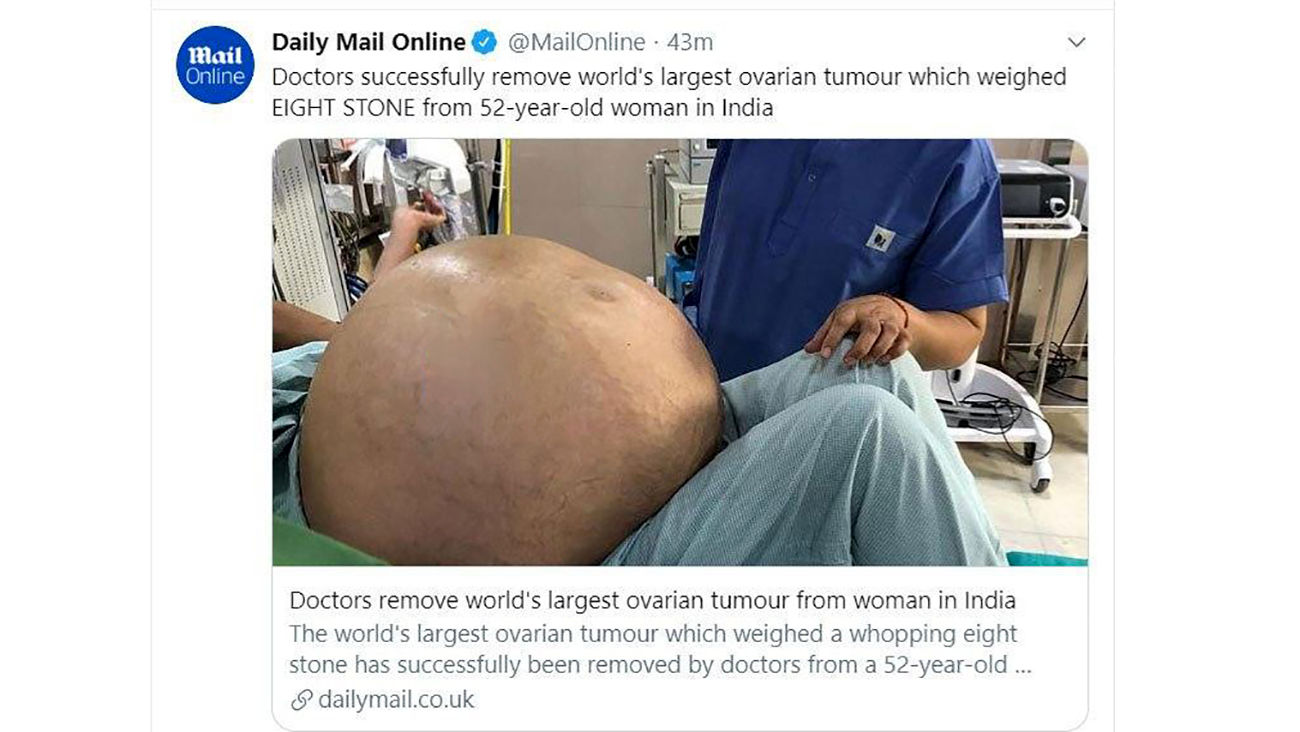The image size is (1300, 732).
Task: Click the blue scrubs pocket logo in photo
Action: click(881, 238)
